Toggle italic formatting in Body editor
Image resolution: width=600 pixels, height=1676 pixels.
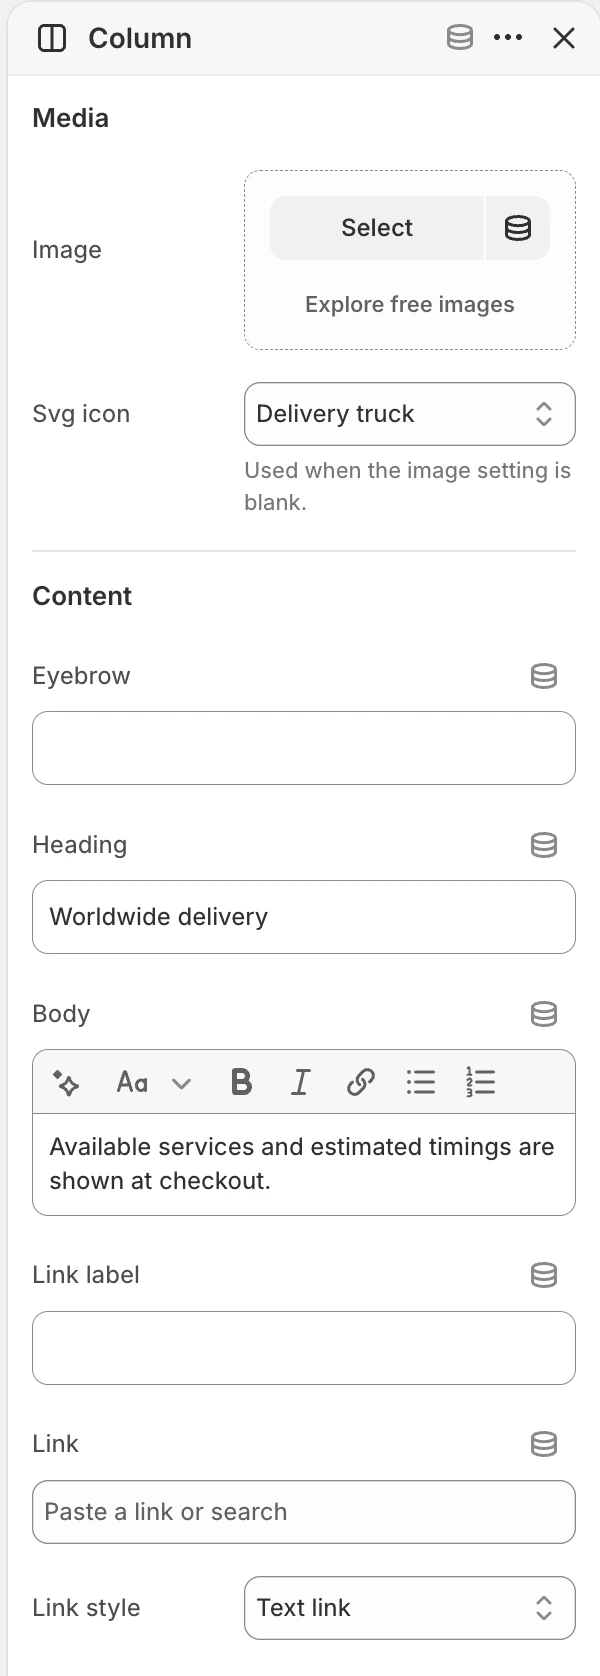tap(300, 1082)
